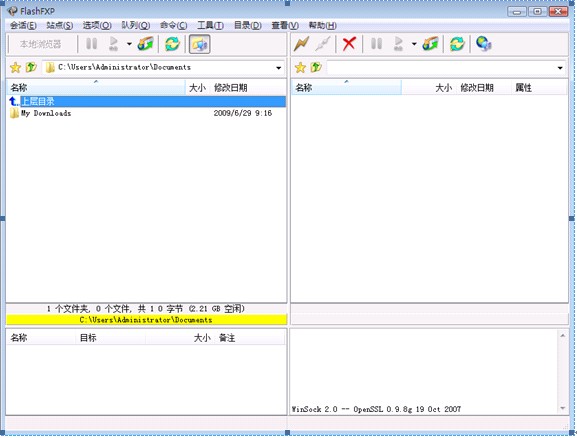This screenshot has height=438, width=577.
Task: Sort remote list by 属性 column
Action: point(539,88)
